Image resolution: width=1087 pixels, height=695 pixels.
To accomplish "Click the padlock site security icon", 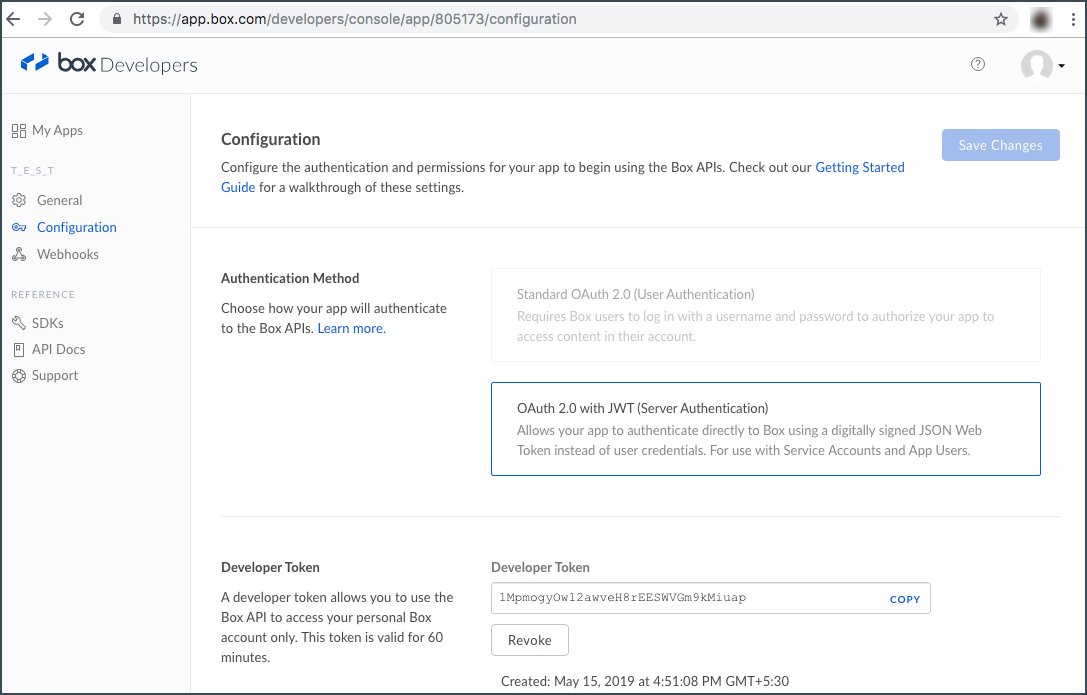I will click(116, 19).
